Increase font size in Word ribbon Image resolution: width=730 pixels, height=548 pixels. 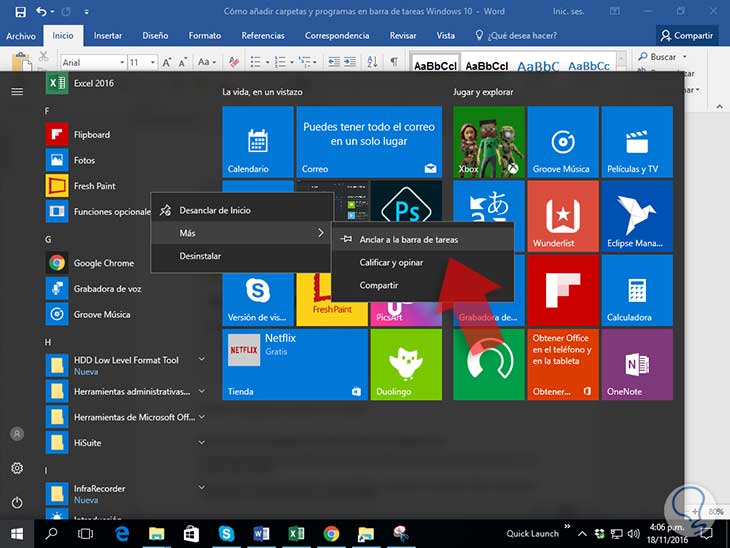[x=166, y=62]
